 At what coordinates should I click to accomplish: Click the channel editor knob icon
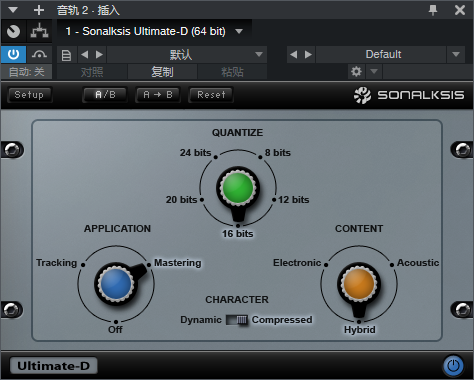pyautogui.click(x=13, y=31)
